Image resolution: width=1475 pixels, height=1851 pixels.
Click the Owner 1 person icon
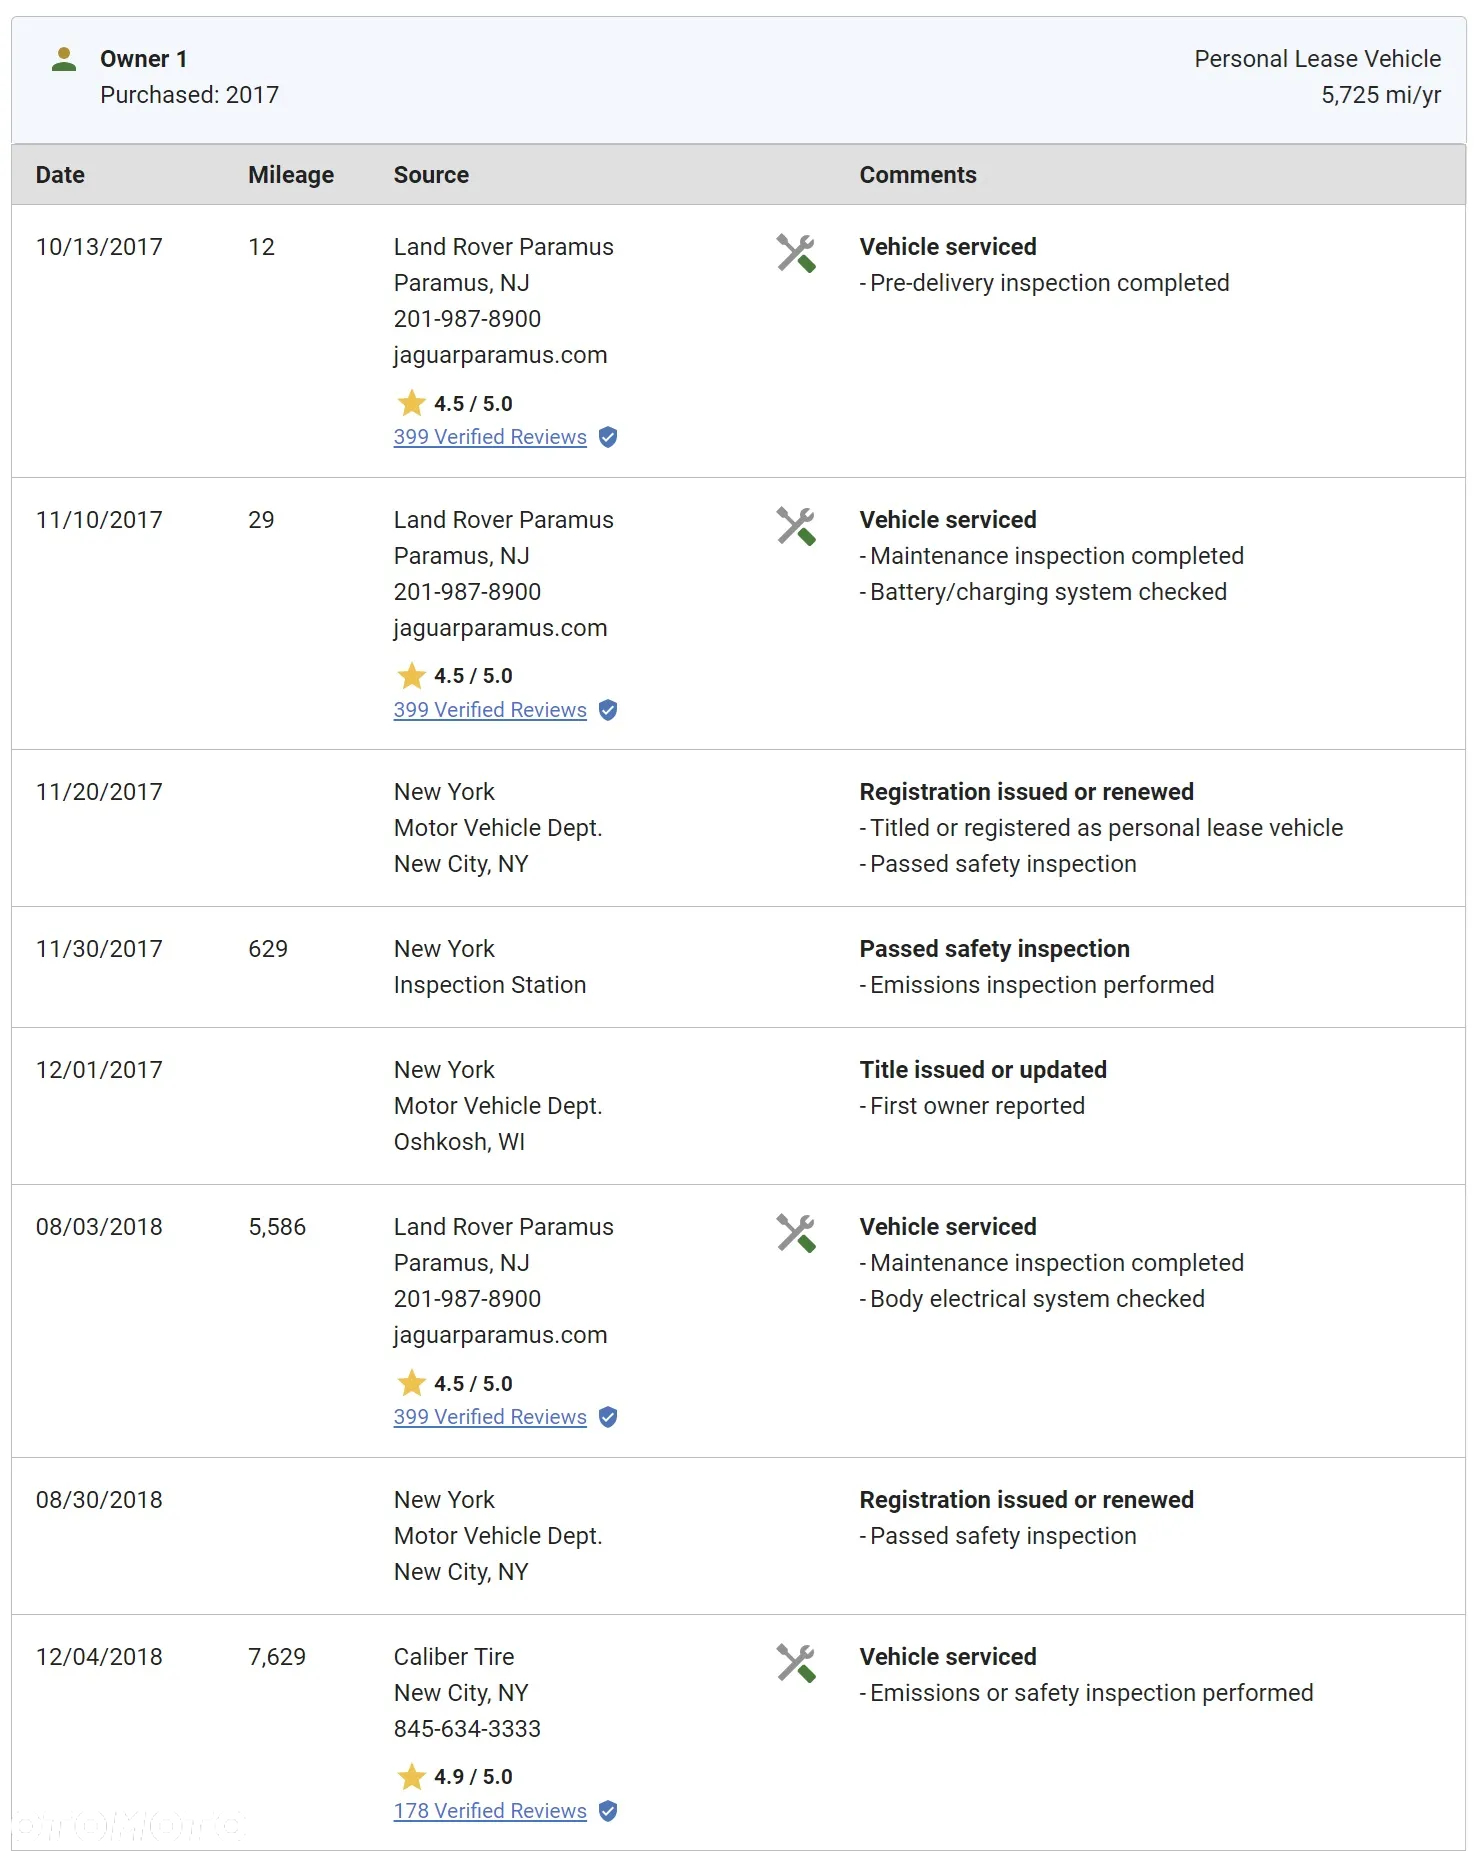[64, 60]
